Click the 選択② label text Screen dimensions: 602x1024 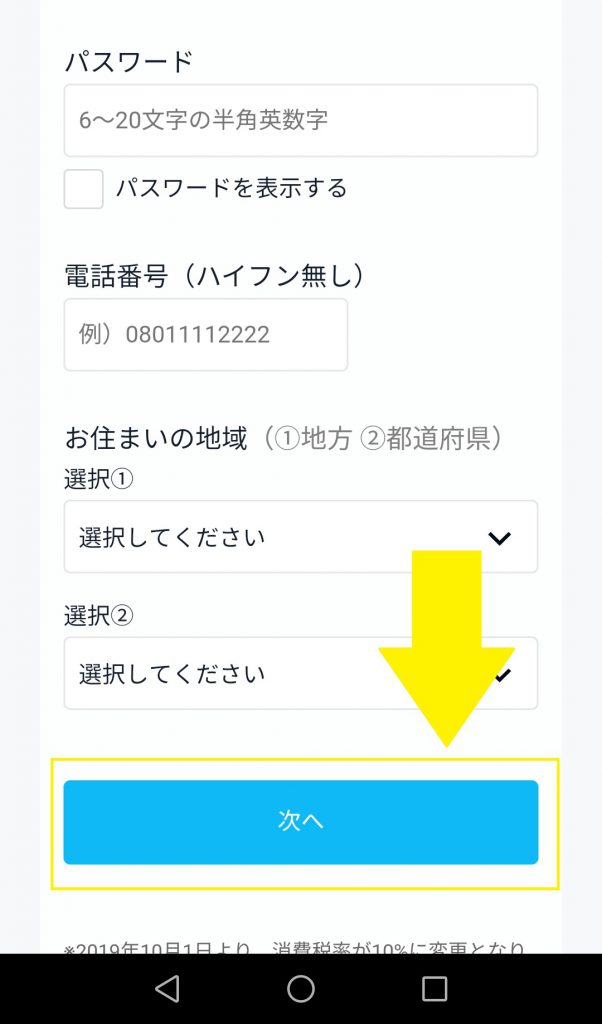(x=99, y=616)
